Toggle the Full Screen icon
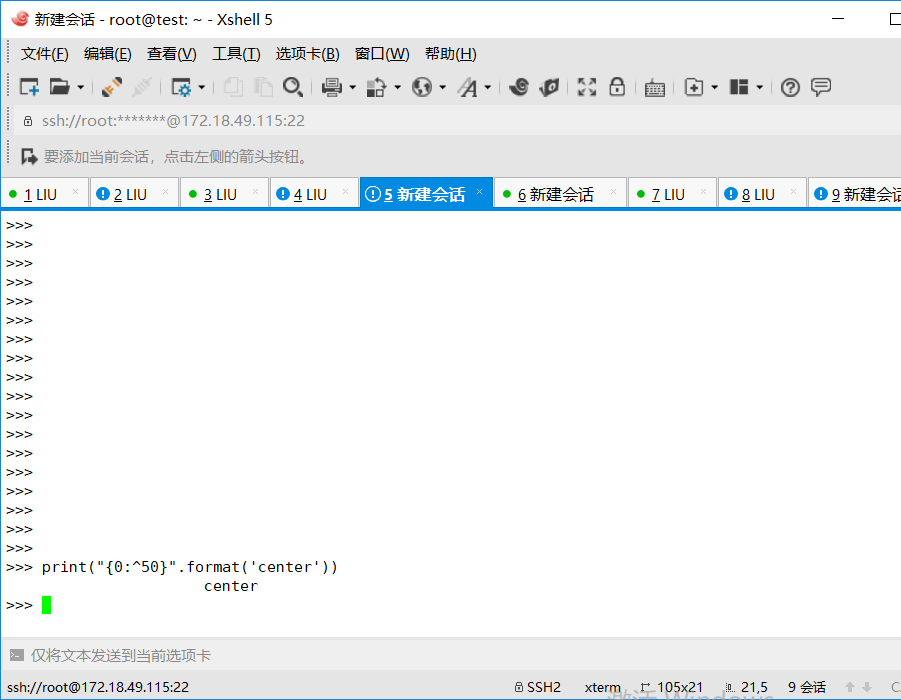The image size is (901, 700). 587,87
